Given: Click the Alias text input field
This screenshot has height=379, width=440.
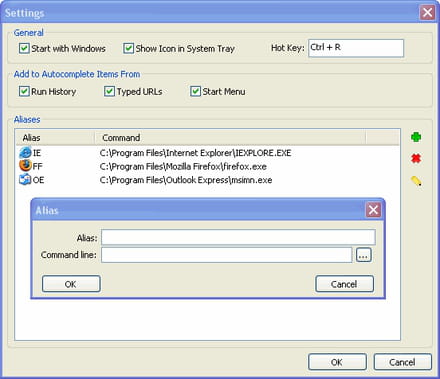Looking at the screenshot, I should click(238, 237).
